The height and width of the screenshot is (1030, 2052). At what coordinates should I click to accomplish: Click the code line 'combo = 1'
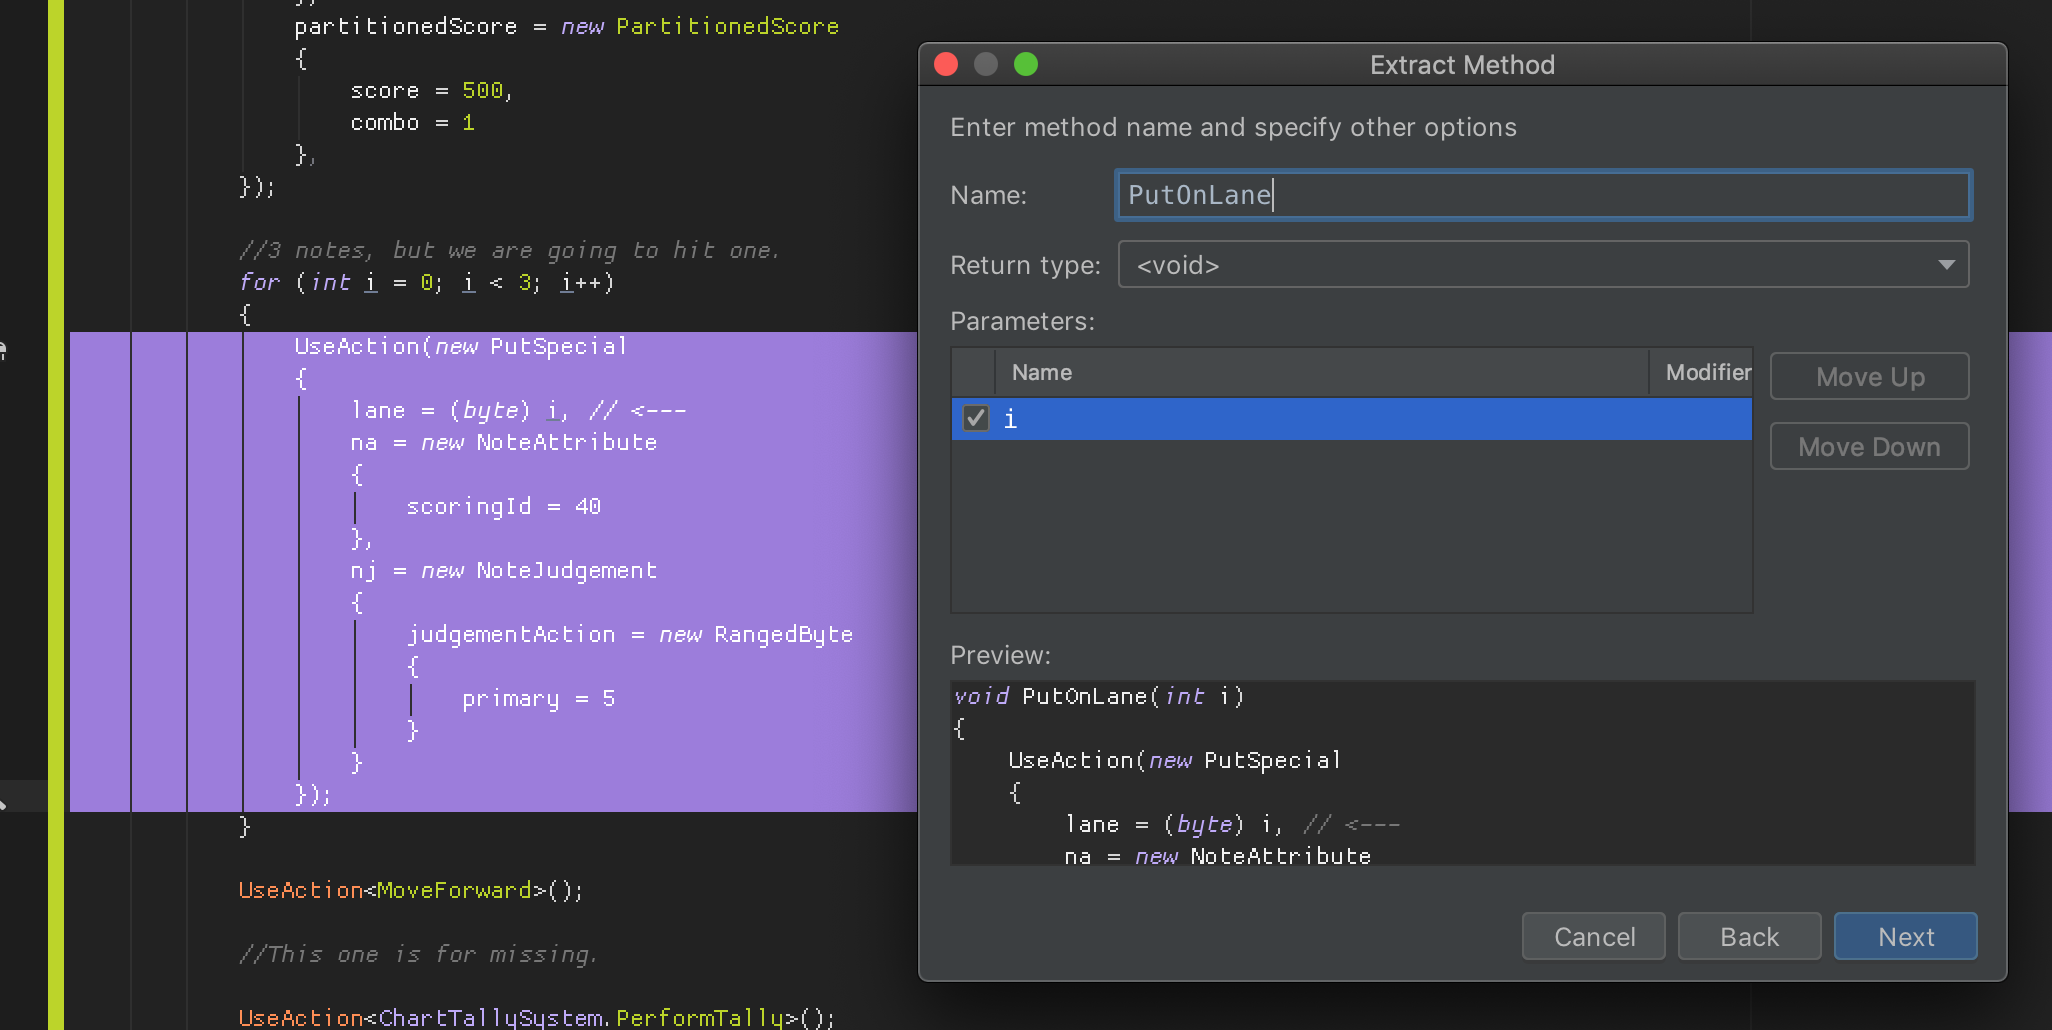(x=412, y=123)
